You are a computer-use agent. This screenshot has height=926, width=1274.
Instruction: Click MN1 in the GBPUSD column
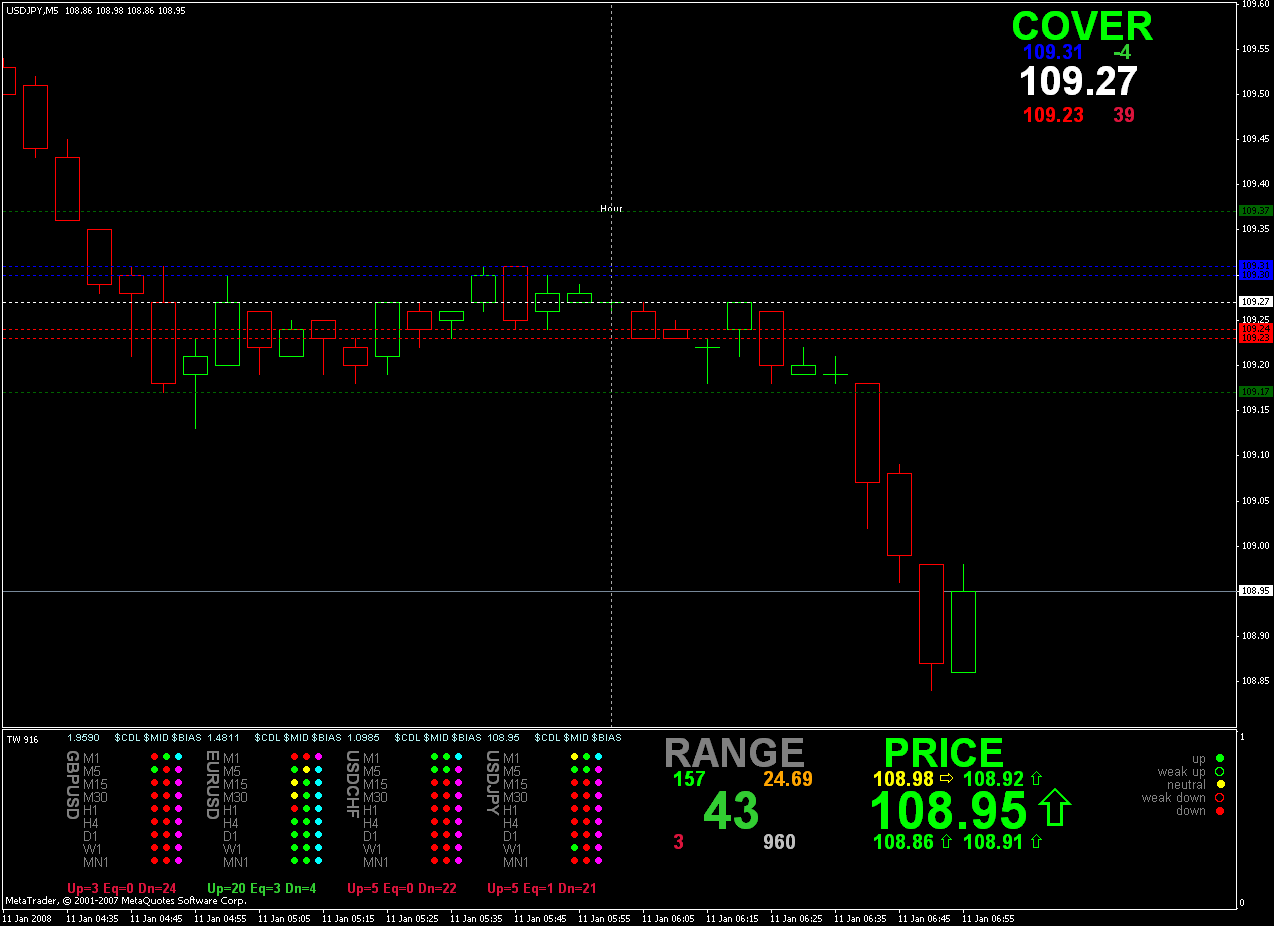click(96, 862)
